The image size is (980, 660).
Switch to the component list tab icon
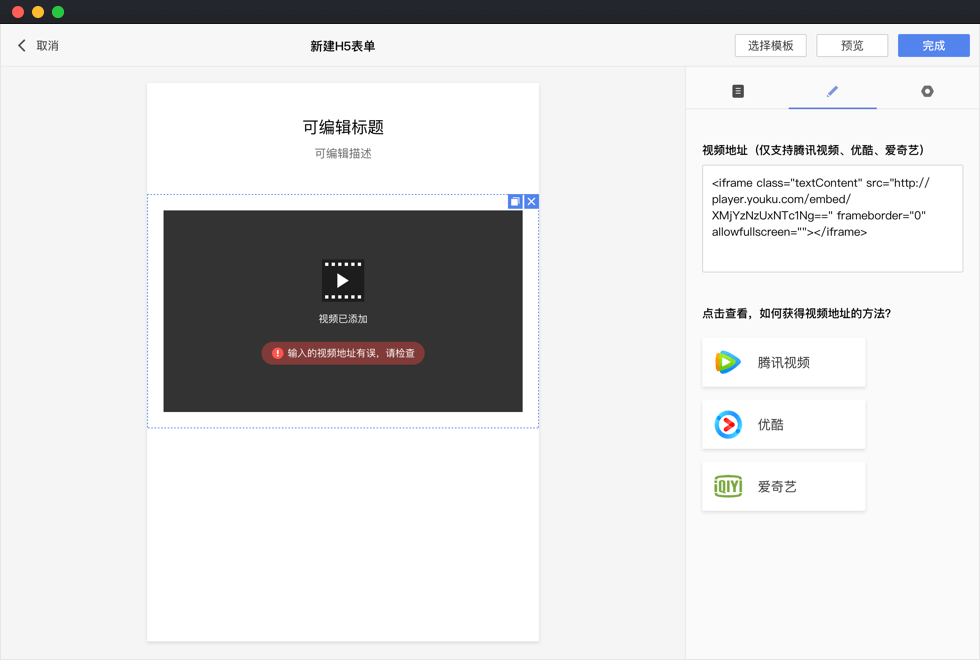(738, 91)
